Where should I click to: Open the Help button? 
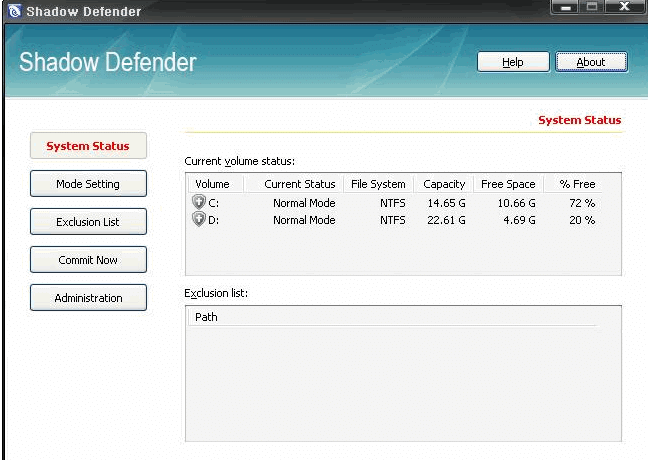pyautogui.click(x=513, y=62)
